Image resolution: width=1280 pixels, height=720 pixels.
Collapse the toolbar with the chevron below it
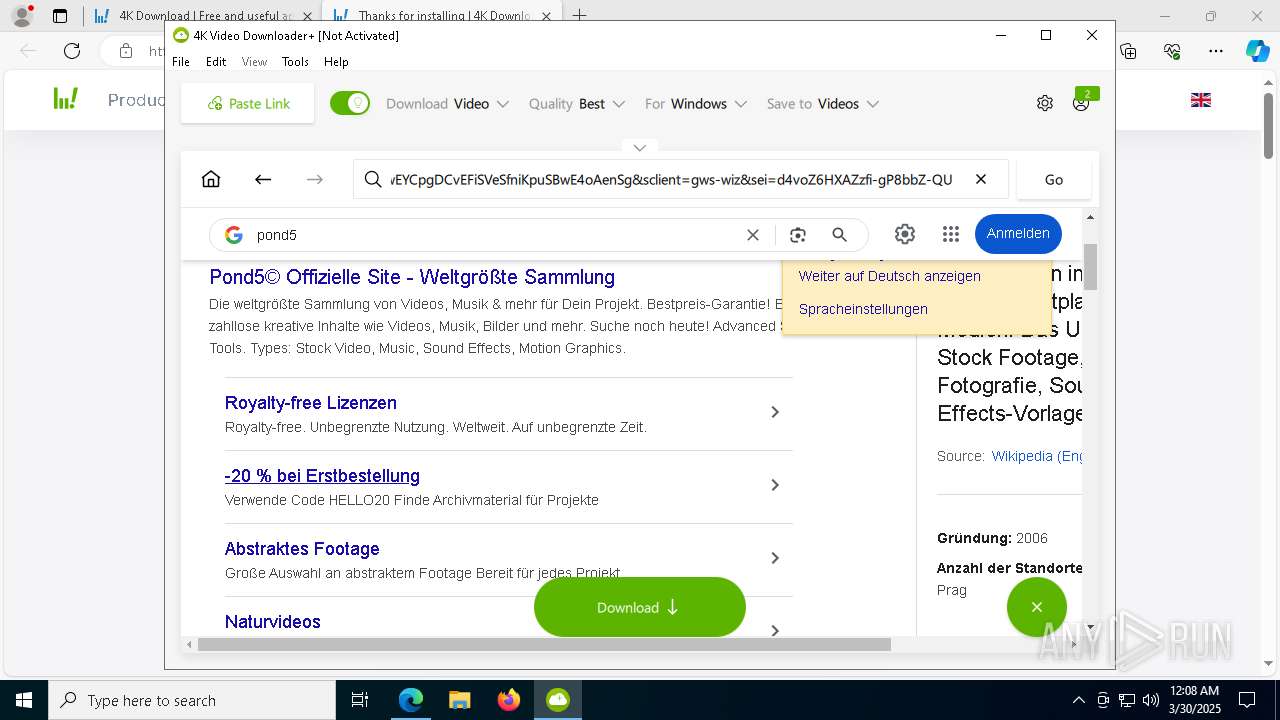point(639,147)
